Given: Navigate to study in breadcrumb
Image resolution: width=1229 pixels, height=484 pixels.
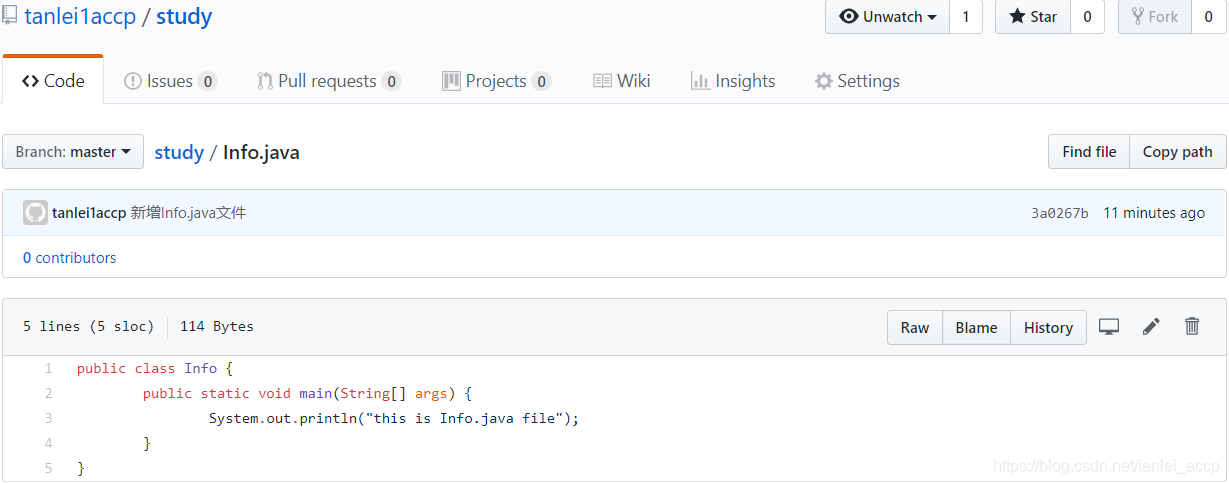Looking at the screenshot, I should click(179, 152).
